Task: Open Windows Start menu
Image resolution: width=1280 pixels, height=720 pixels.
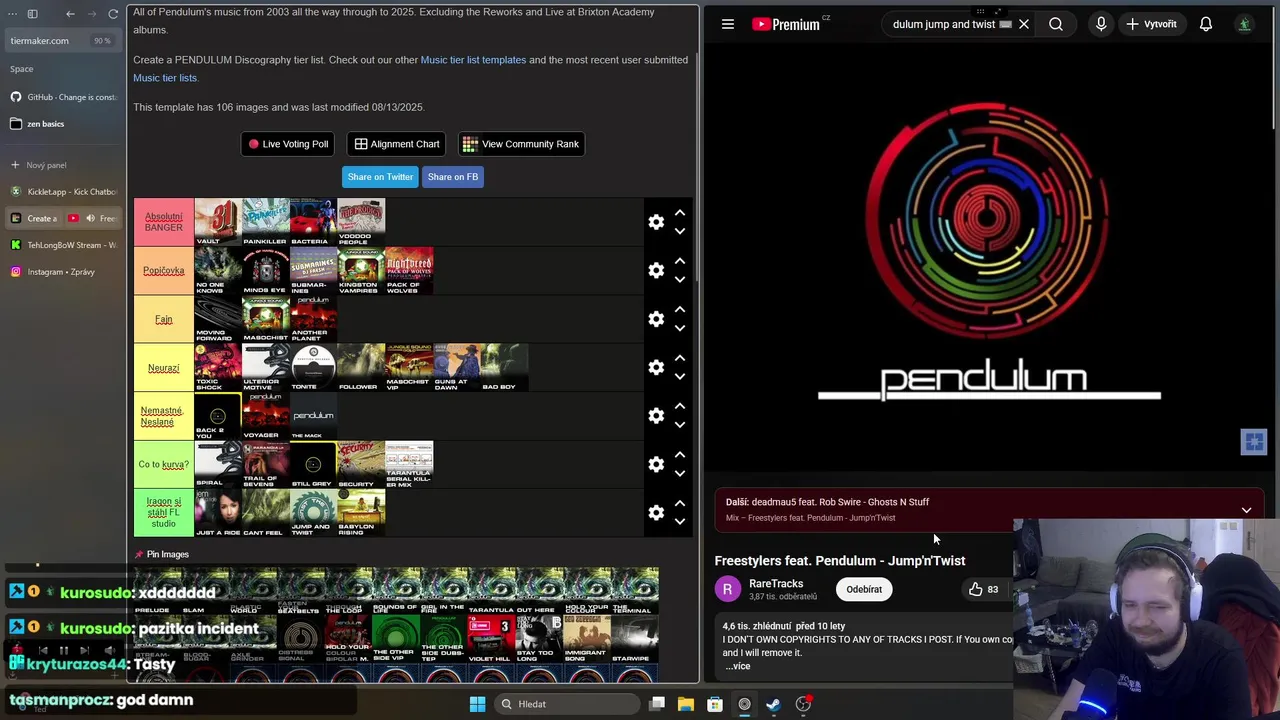Action: point(477,704)
